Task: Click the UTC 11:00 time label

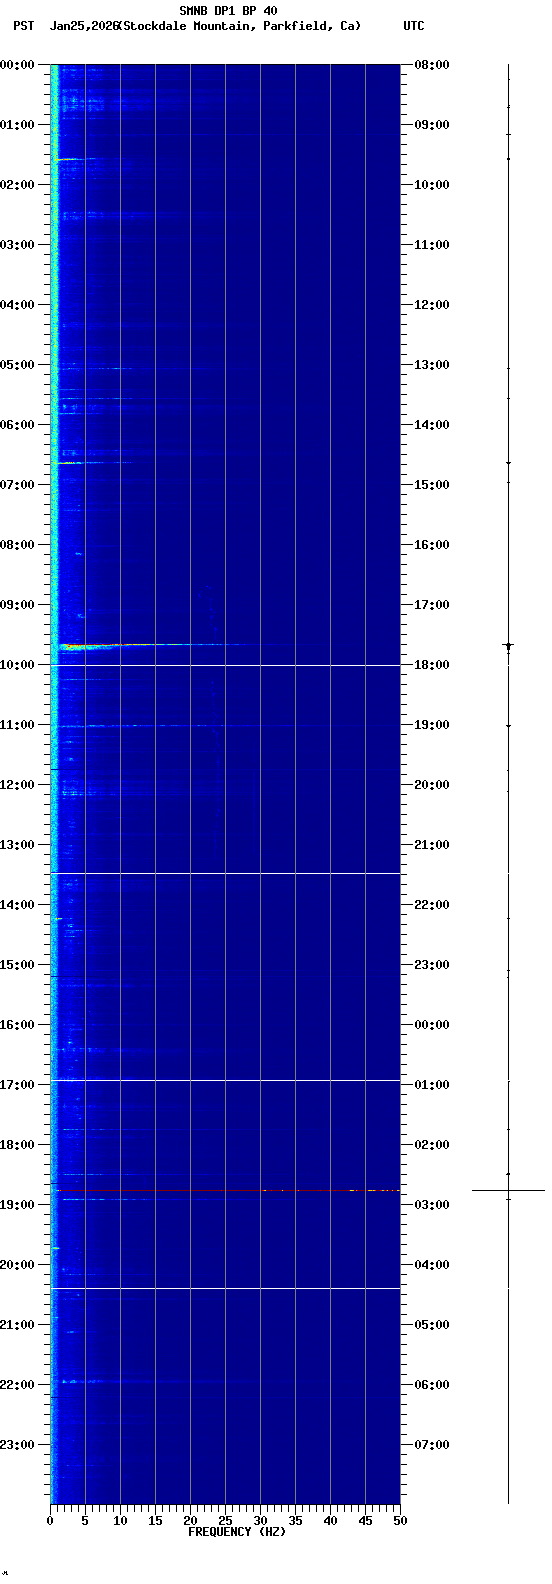Action: pyautogui.click(x=432, y=245)
